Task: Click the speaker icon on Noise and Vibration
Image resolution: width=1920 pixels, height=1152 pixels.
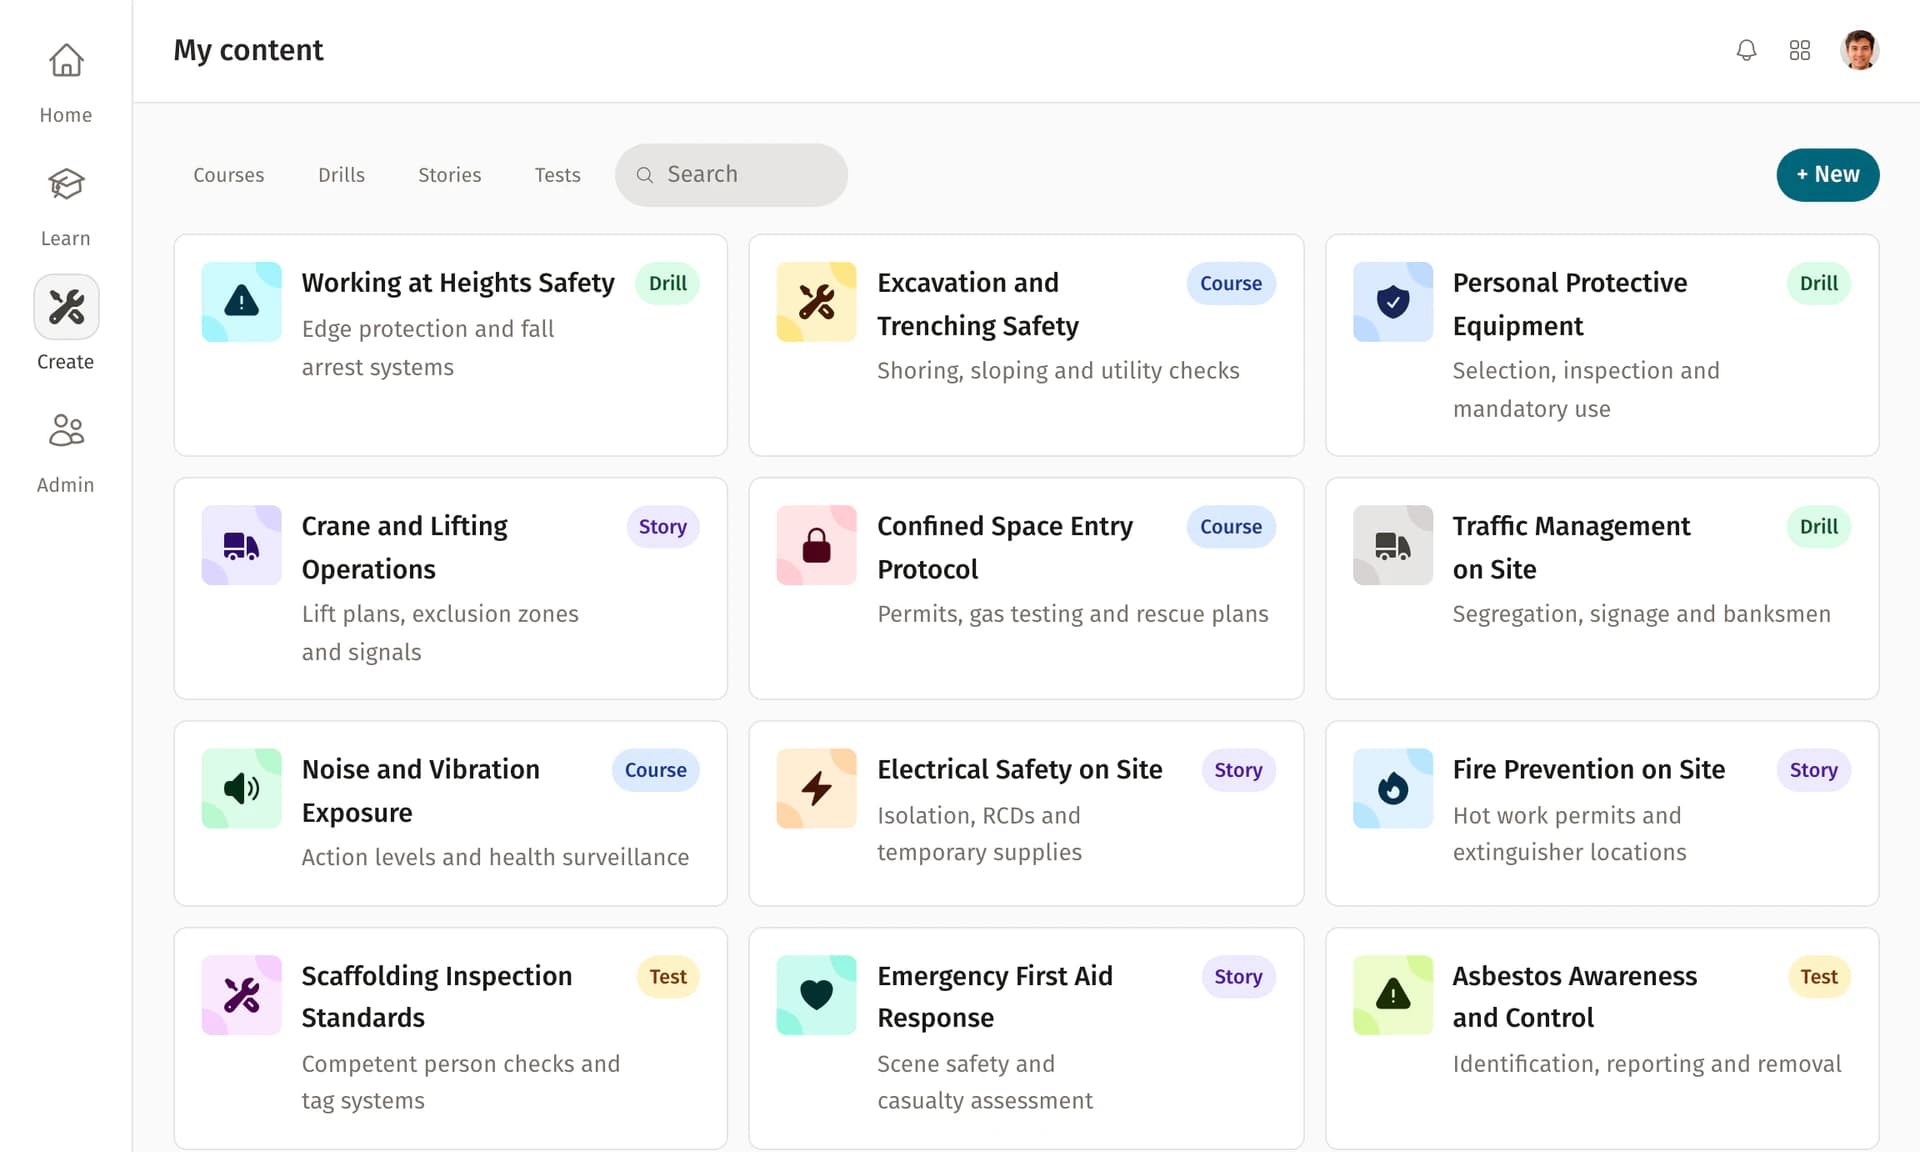Action: (x=241, y=788)
